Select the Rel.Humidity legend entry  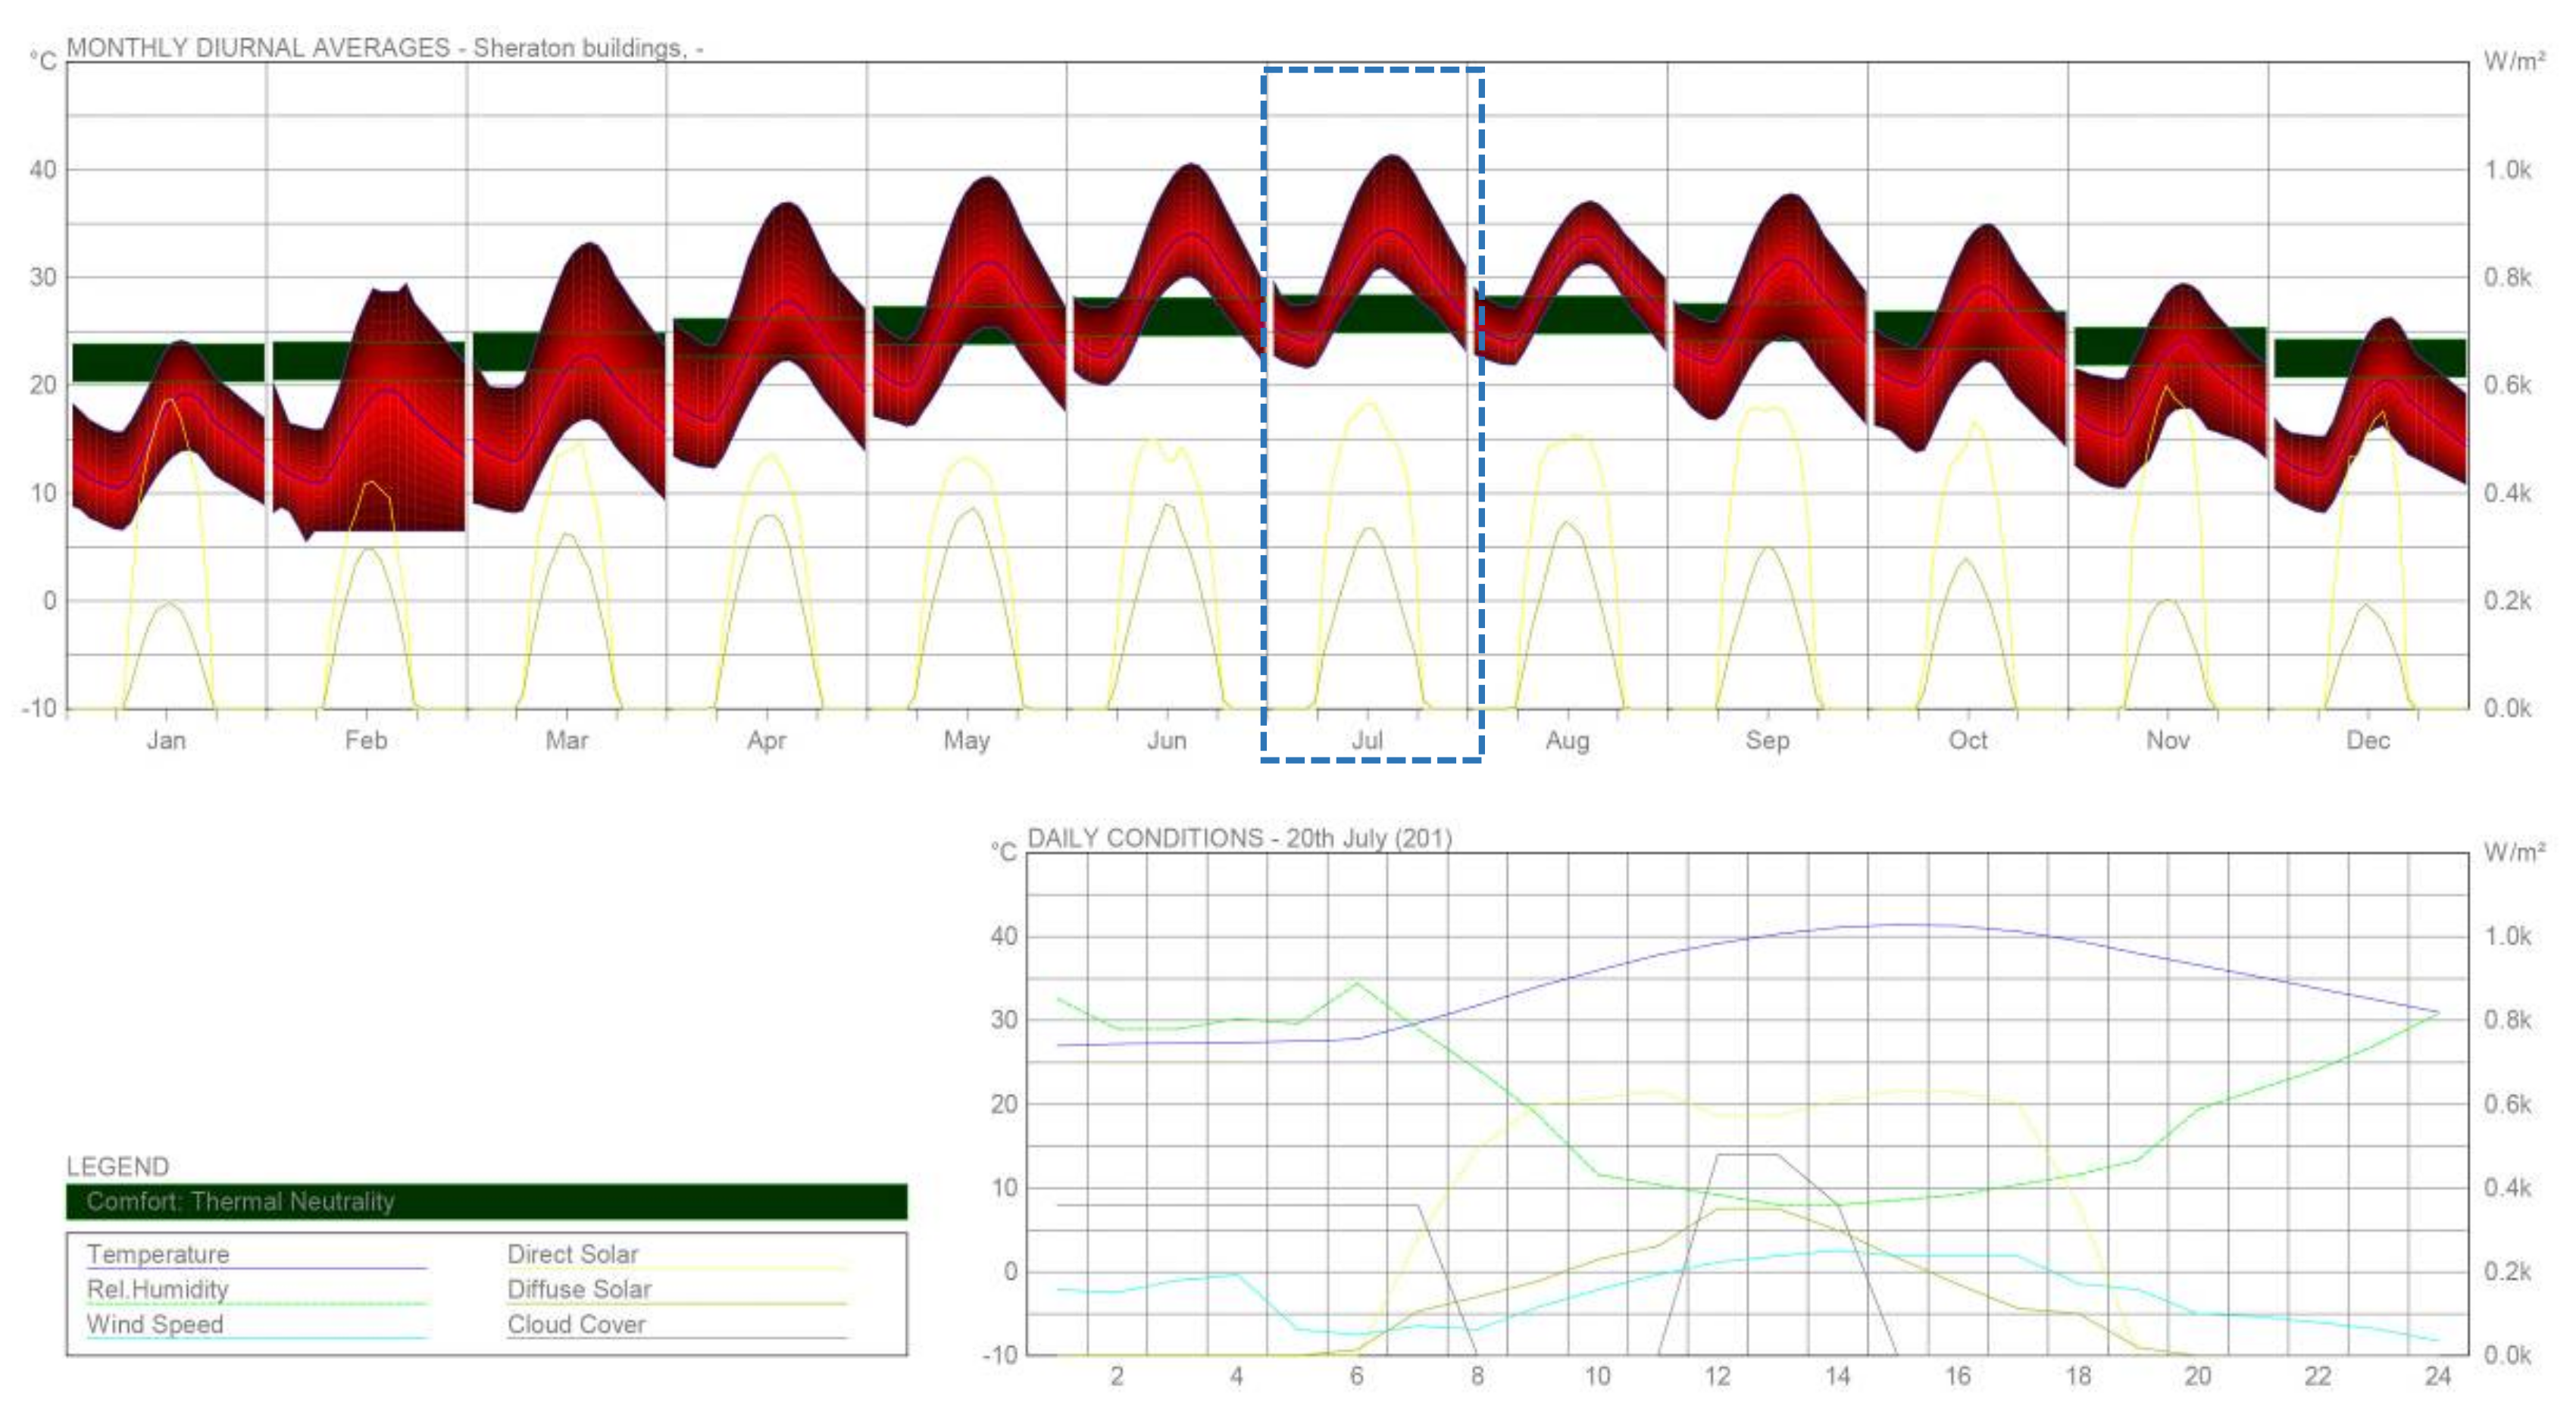tap(158, 1289)
